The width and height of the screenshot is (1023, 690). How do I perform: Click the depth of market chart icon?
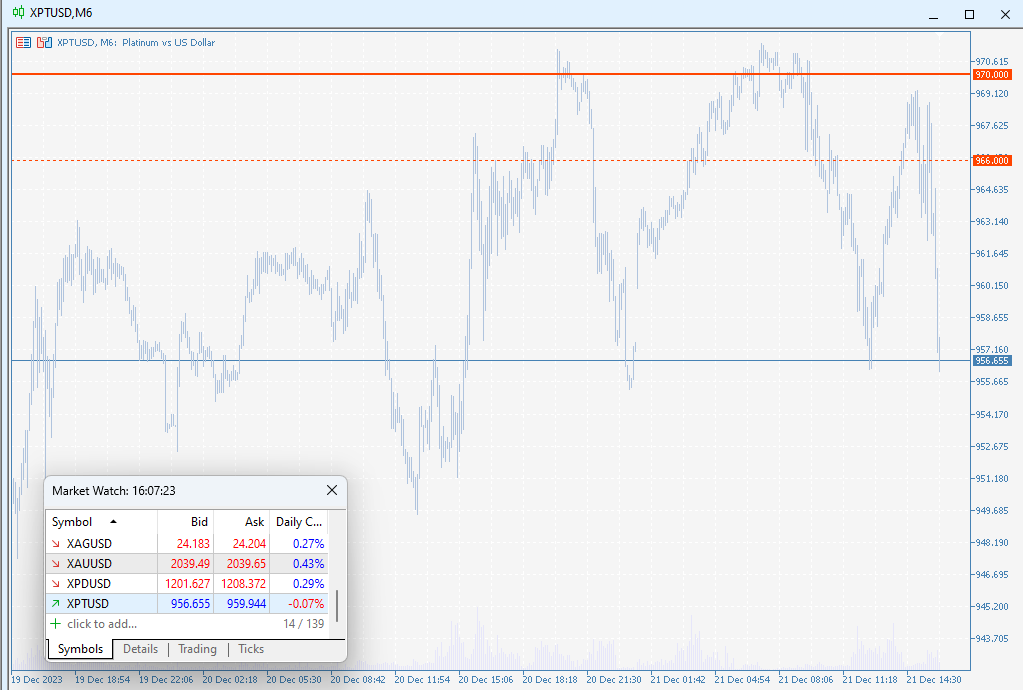pyautogui.click(x=44, y=42)
